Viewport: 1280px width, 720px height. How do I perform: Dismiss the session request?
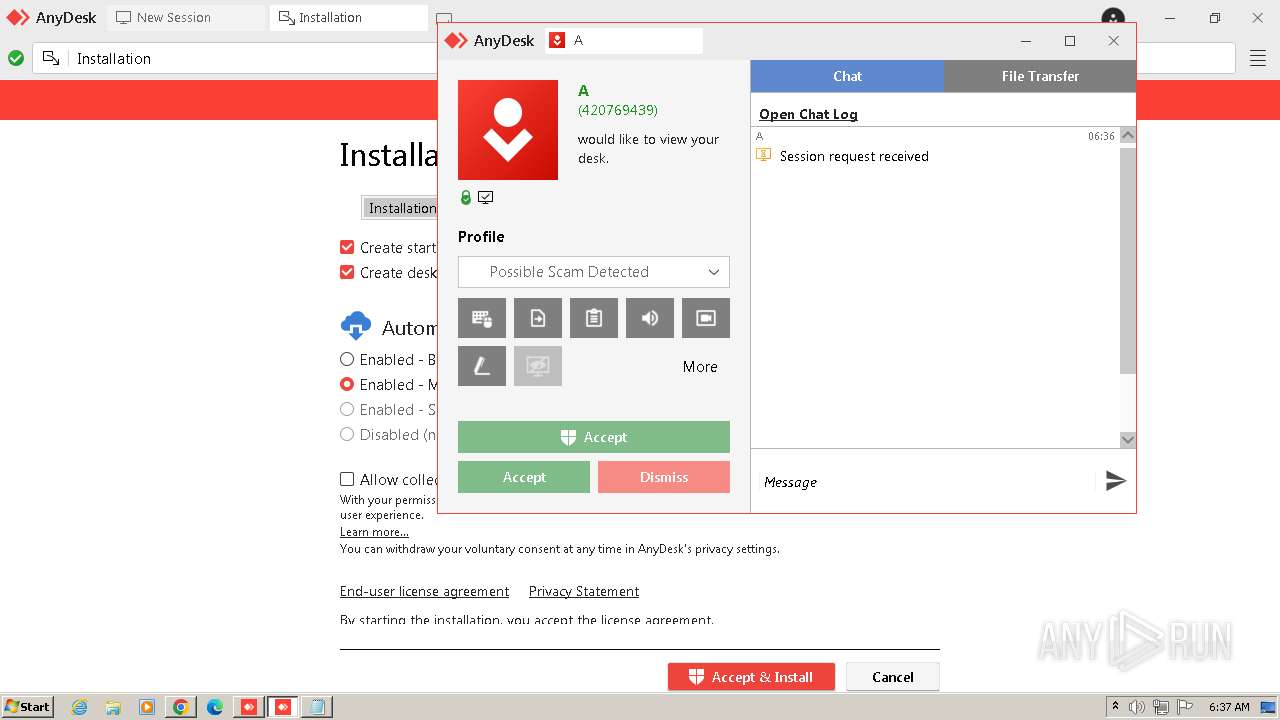tap(664, 477)
